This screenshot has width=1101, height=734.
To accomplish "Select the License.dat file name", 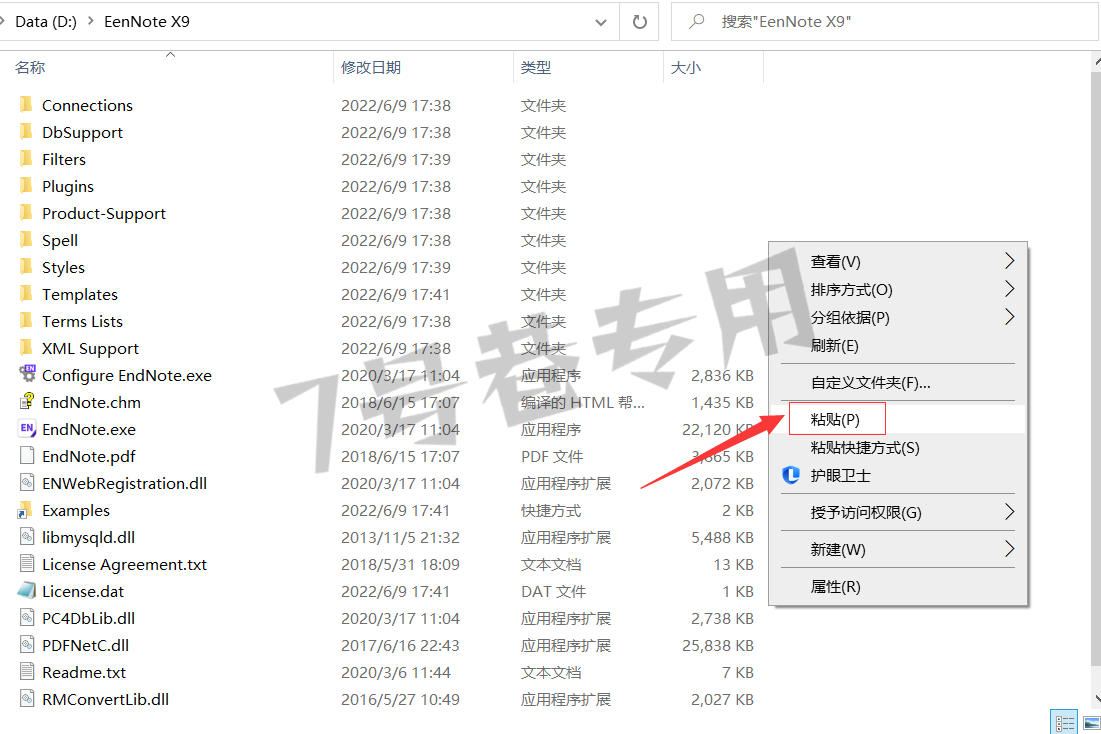I will (83, 591).
